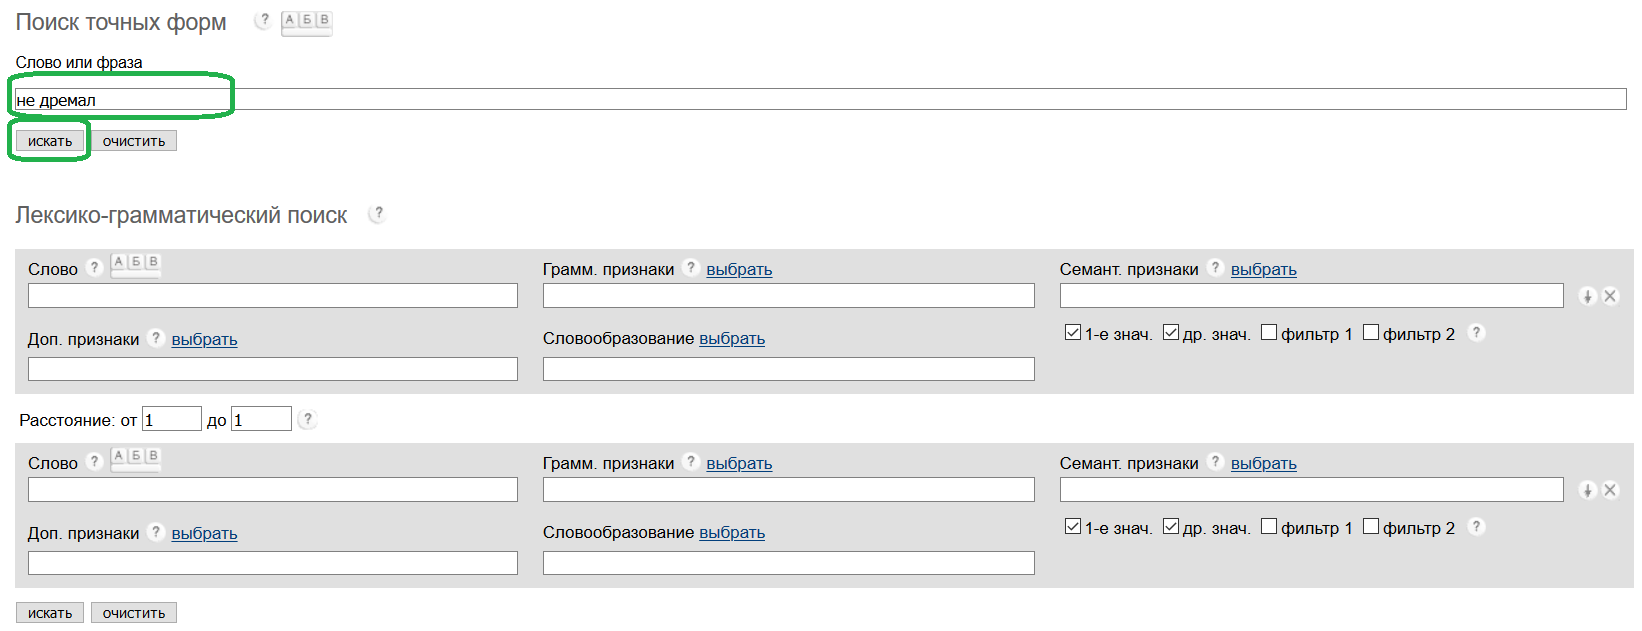Open выбрать for second Словообразование
The width and height of the screenshot is (1642, 631).
point(732,532)
